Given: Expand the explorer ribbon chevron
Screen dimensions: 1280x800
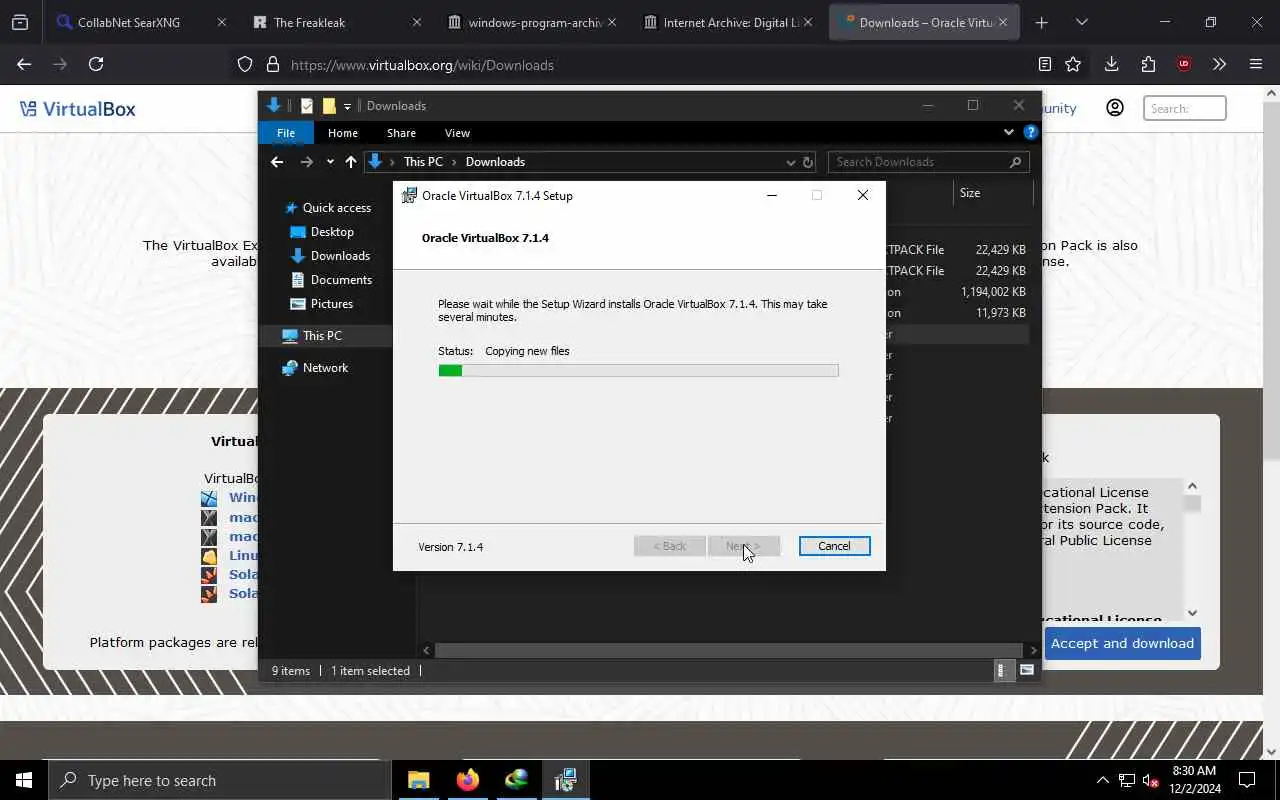Looking at the screenshot, I should [1008, 132].
